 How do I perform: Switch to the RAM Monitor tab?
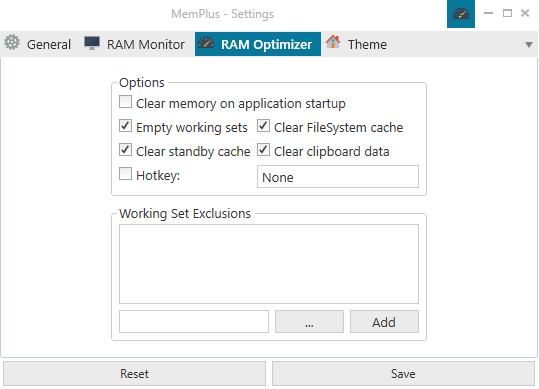tap(135, 44)
